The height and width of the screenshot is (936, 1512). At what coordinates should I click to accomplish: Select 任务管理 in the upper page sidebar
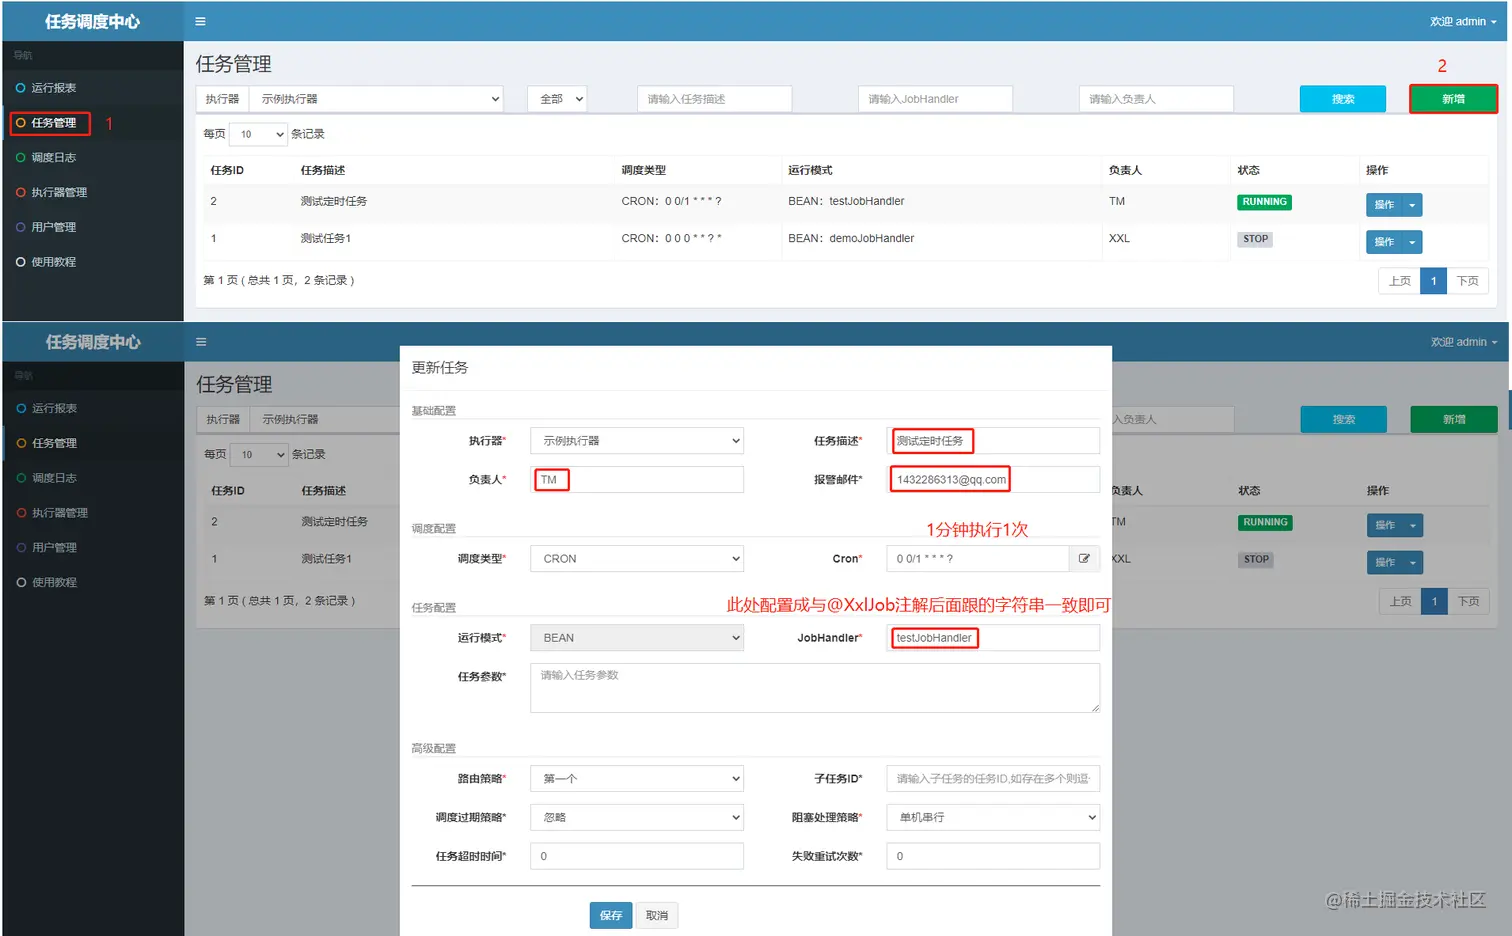(54, 123)
